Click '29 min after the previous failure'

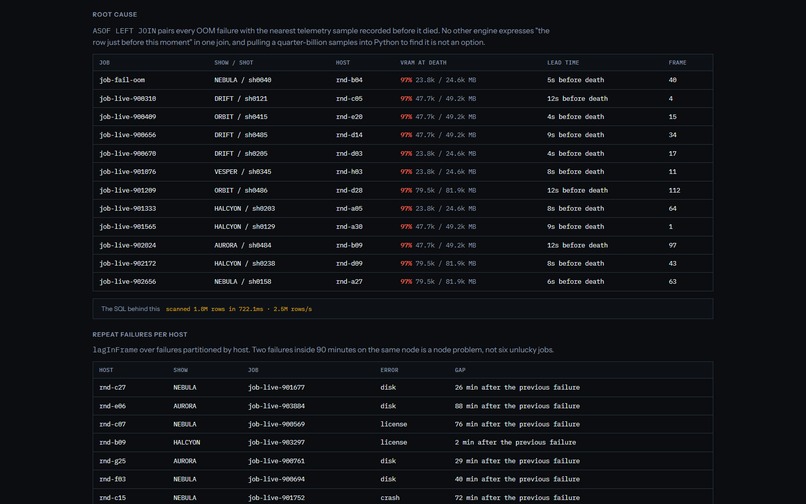click(x=517, y=461)
